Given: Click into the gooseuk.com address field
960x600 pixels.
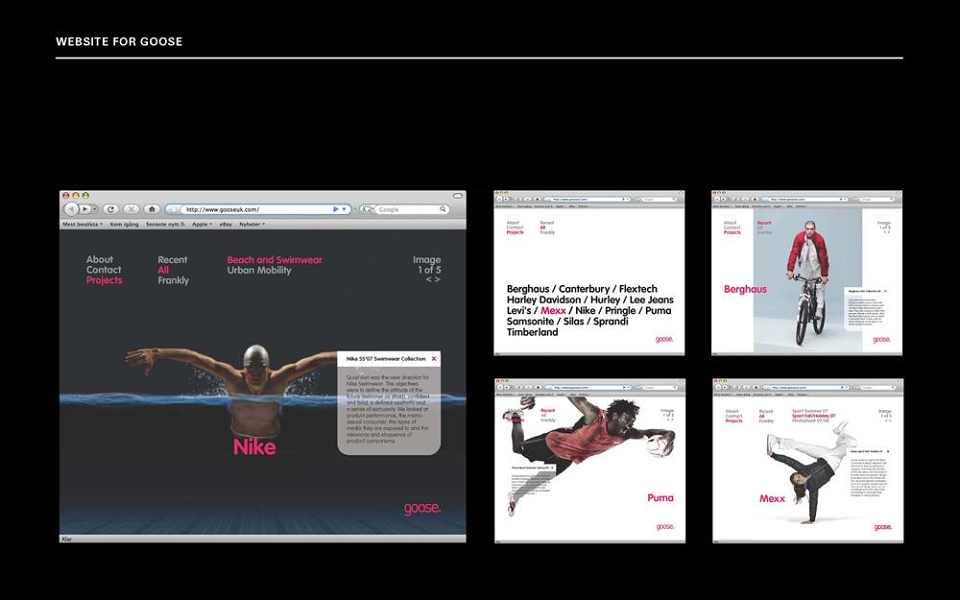Looking at the screenshot, I should coord(257,209).
